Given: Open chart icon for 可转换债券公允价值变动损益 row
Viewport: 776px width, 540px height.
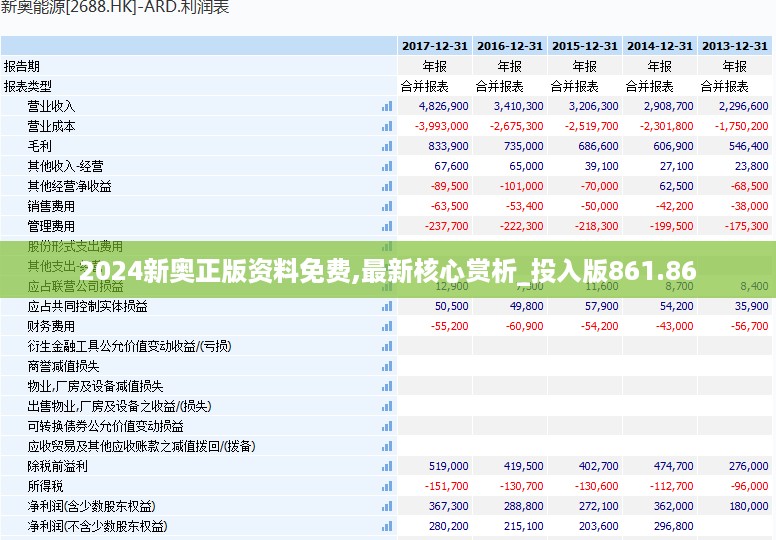Looking at the screenshot, I should click(387, 426).
